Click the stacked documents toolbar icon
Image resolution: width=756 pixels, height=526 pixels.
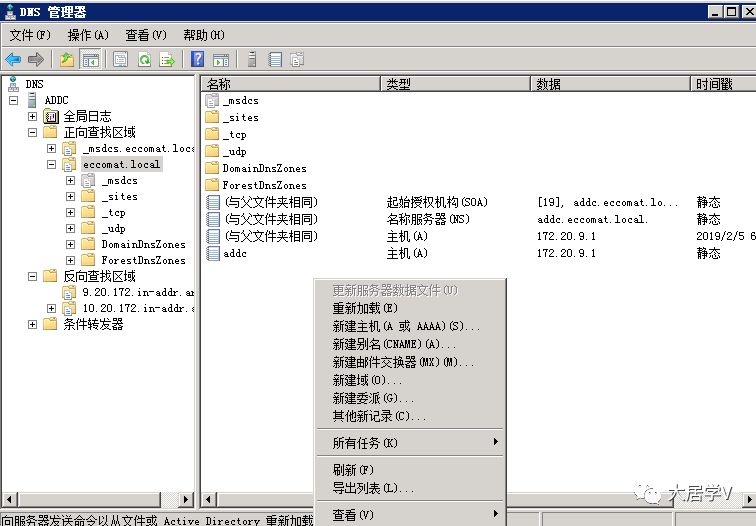(x=297, y=60)
